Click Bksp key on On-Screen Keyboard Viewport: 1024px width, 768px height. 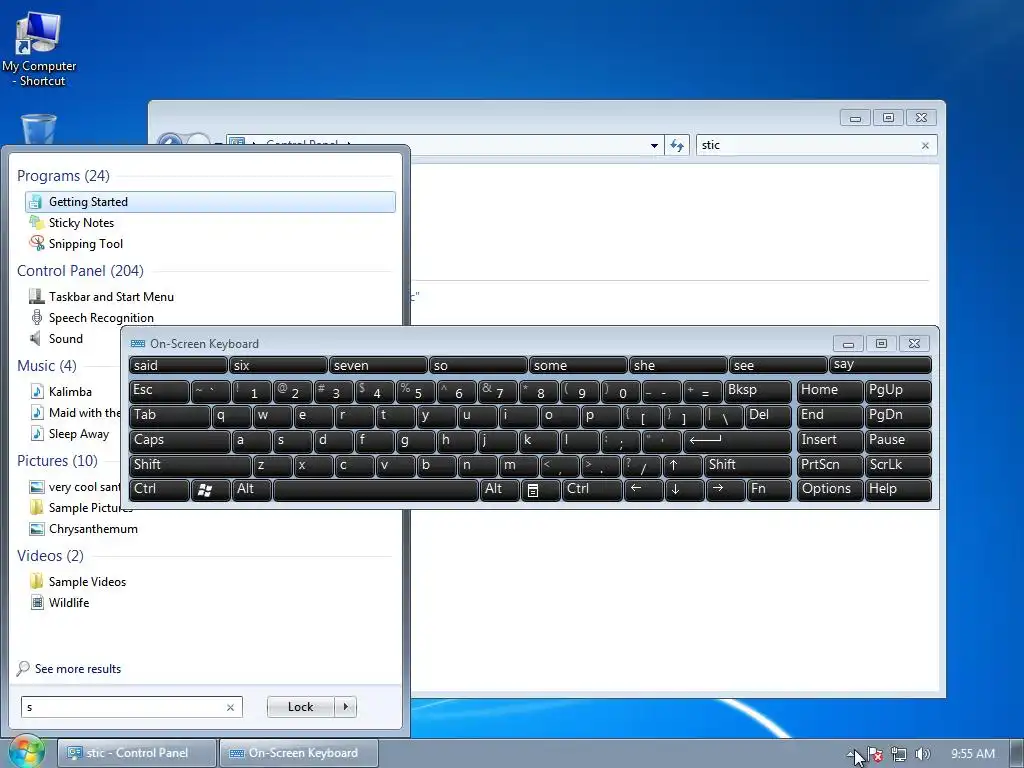(758, 391)
